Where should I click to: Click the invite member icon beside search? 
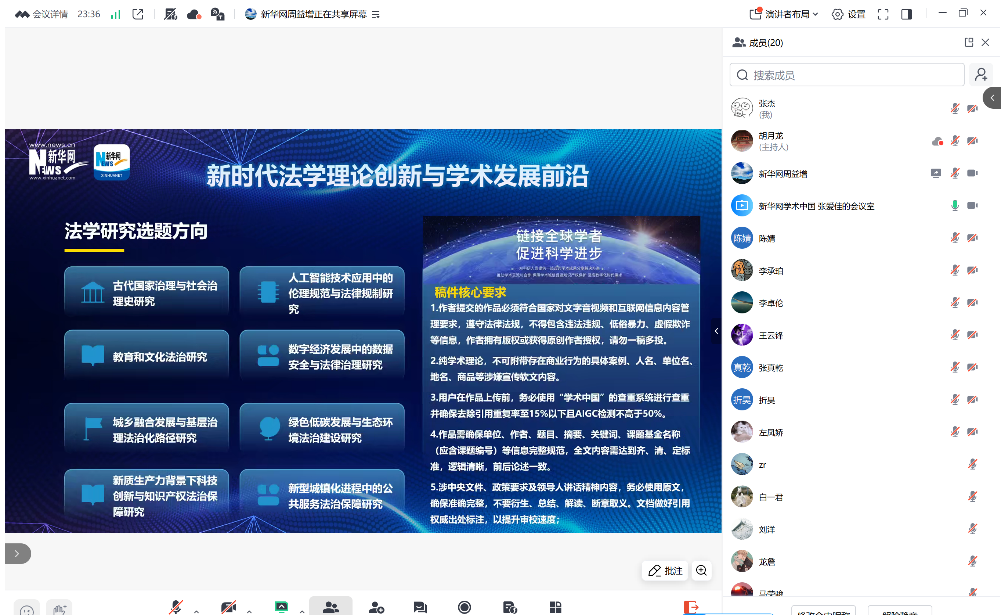(x=981, y=75)
